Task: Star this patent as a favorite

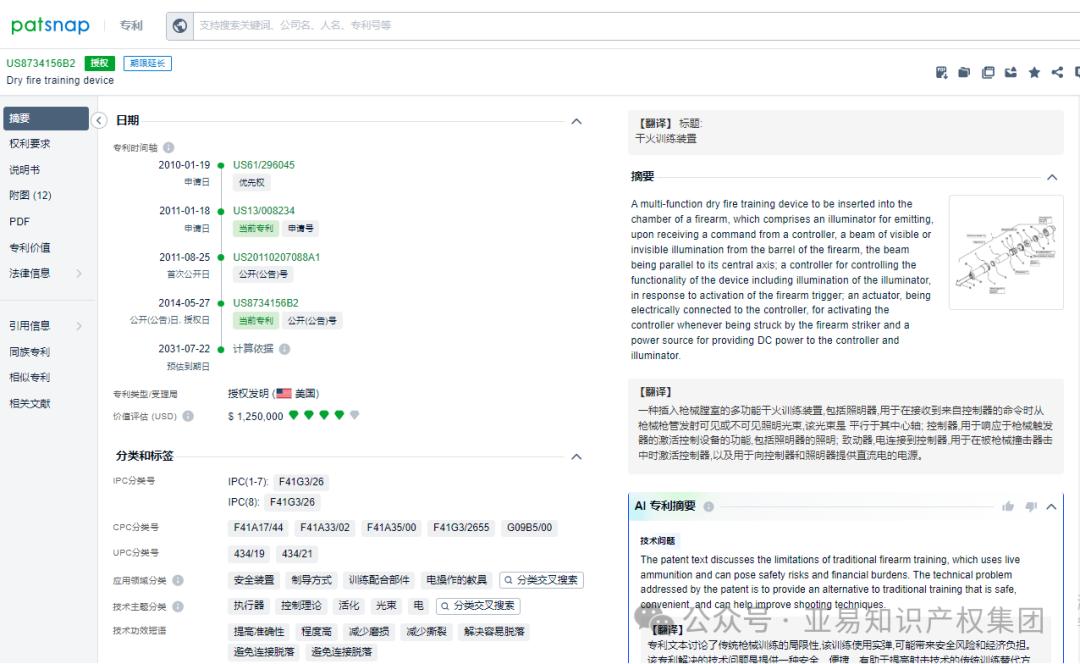Action: [x=1034, y=72]
